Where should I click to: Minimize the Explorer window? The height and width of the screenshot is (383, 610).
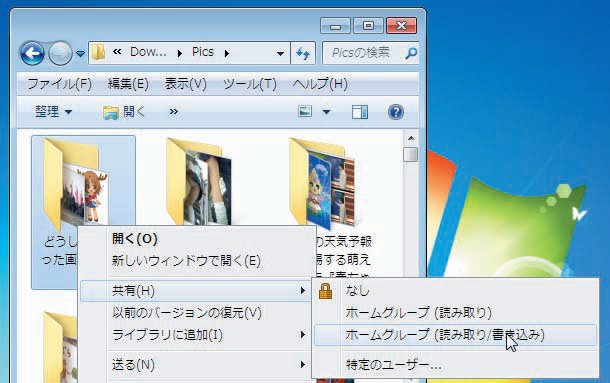[335, 26]
